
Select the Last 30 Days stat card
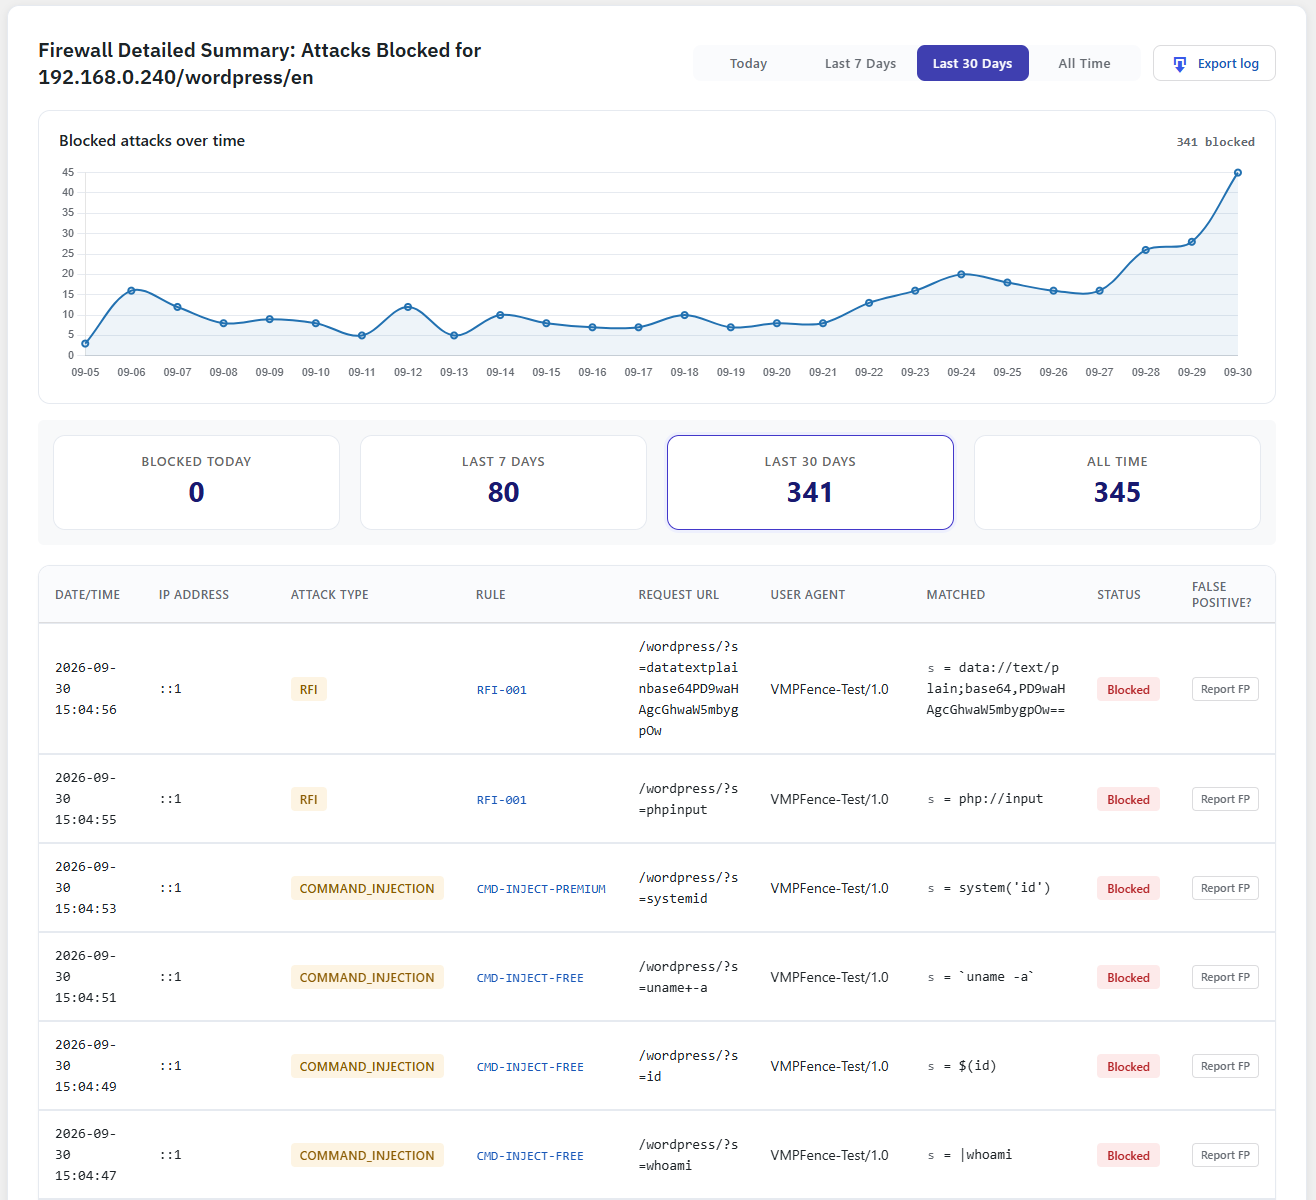click(x=810, y=482)
